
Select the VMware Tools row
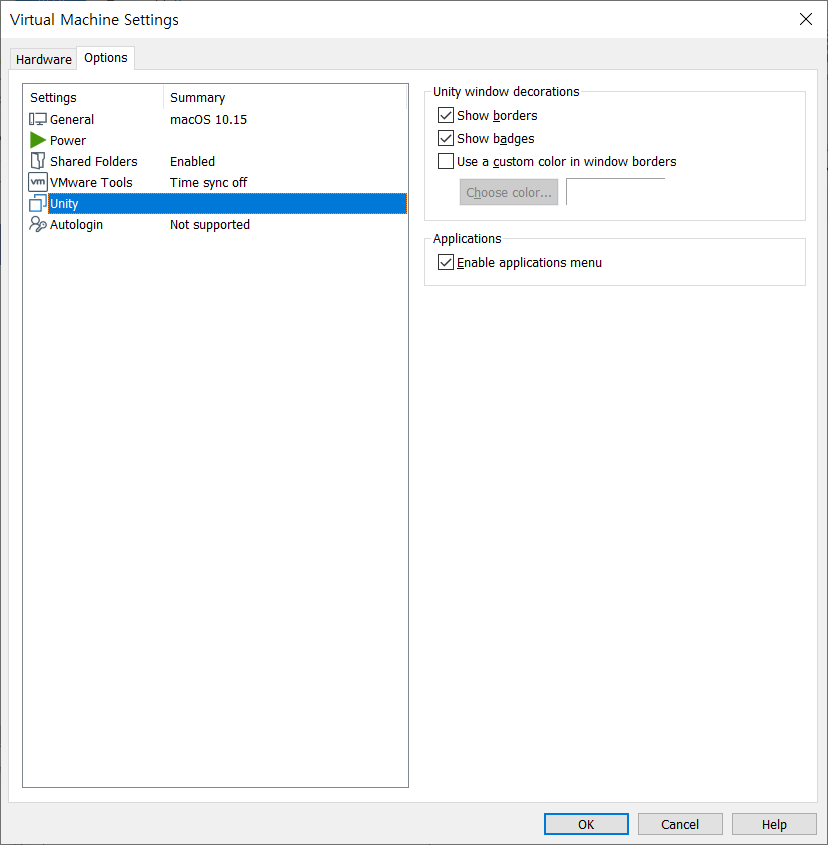(x=216, y=182)
